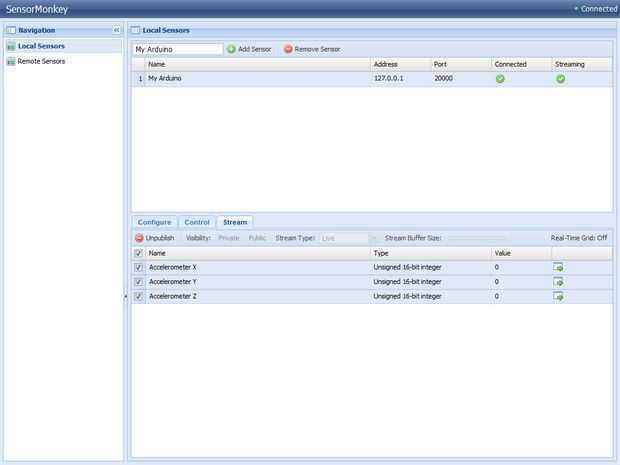Click the green Add Sensor plus icon
Screen dimensions: 620x465
click(x=231, y=49)
